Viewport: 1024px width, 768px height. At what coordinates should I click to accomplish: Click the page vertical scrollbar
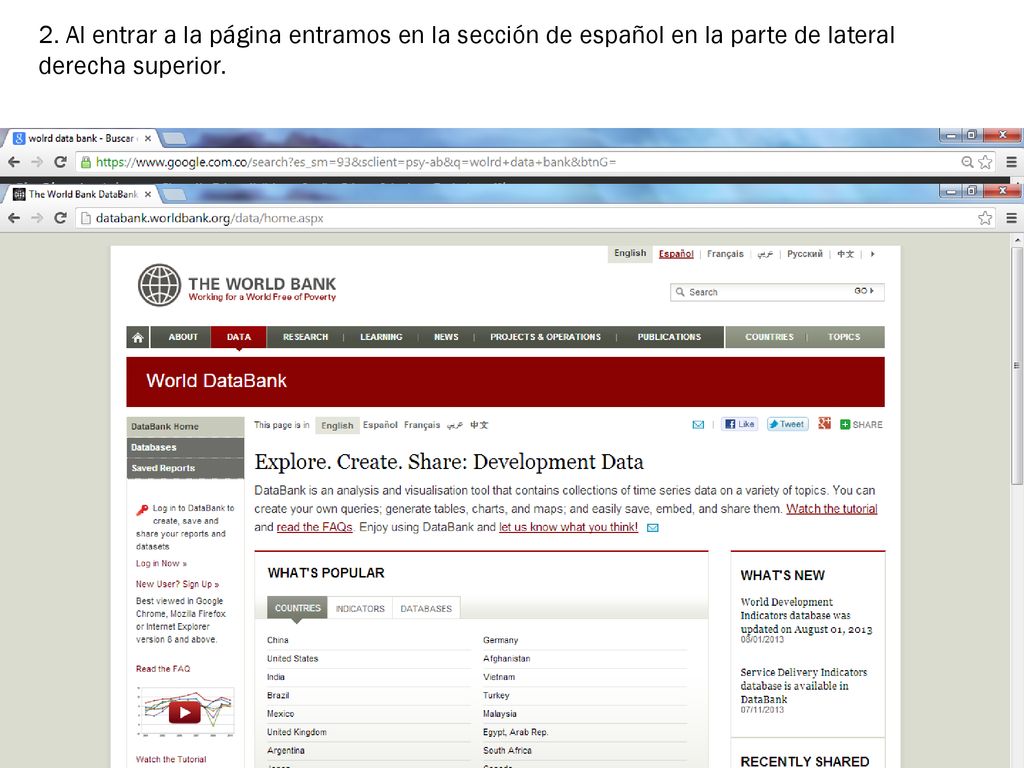pyautogui.click(x=1017, y=366)
